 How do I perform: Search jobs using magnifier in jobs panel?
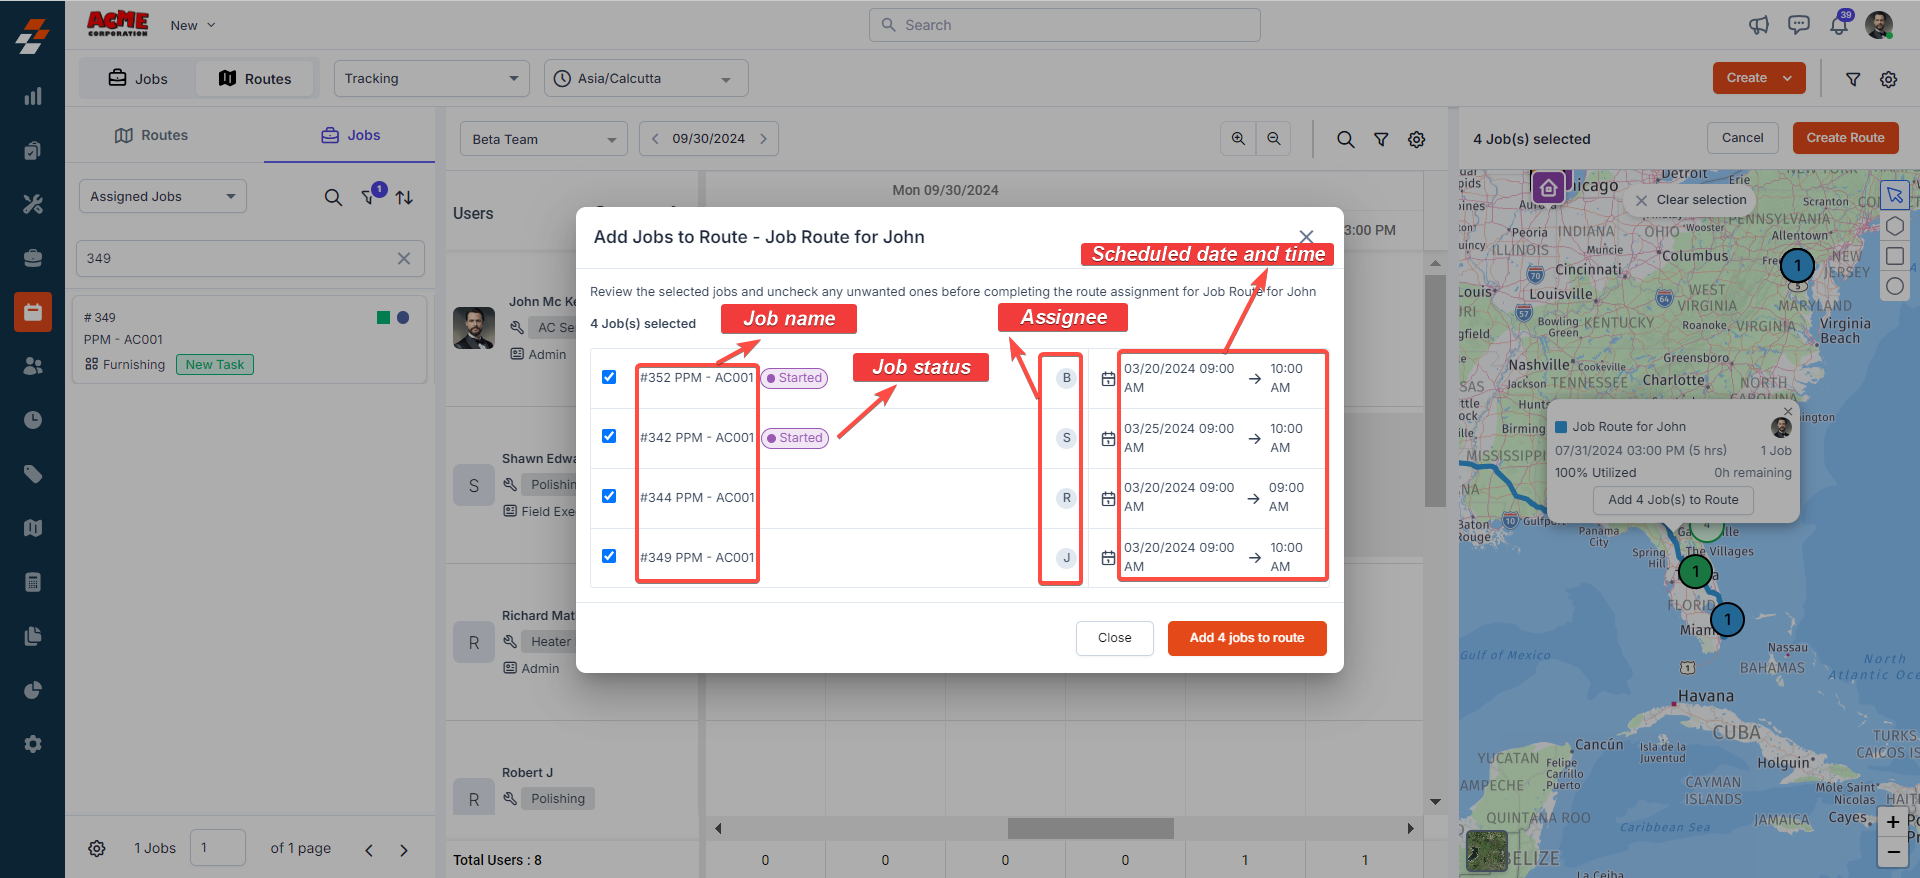(x=333, y=198)
